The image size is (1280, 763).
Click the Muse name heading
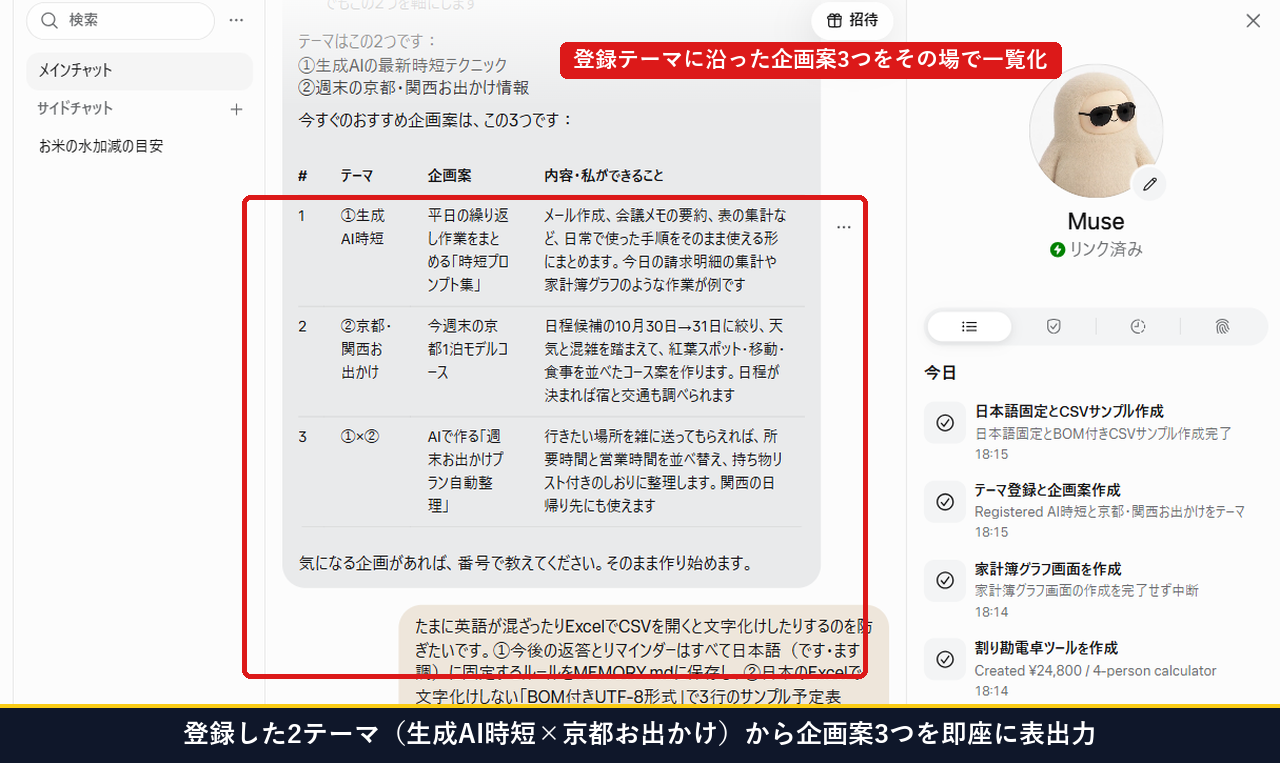(1096, 221)
